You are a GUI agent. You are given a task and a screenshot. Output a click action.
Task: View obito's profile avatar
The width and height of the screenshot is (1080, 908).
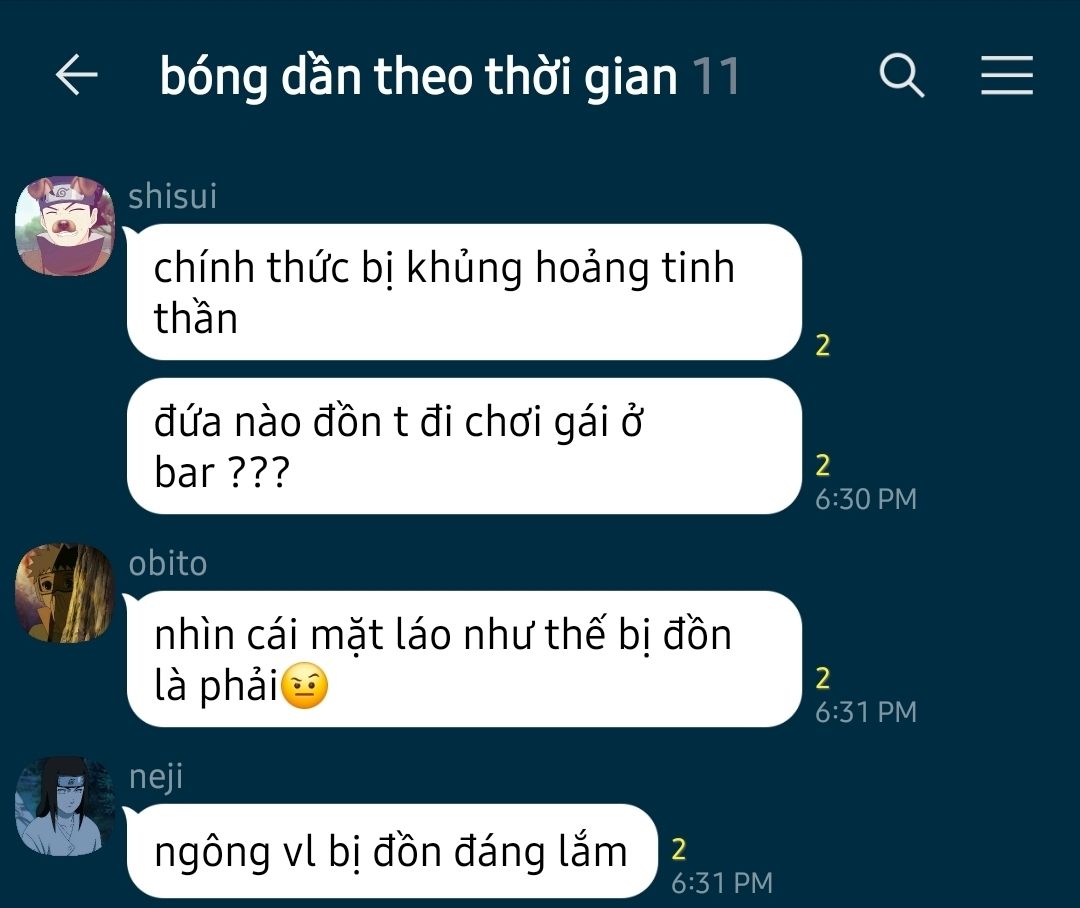[65, 593]
